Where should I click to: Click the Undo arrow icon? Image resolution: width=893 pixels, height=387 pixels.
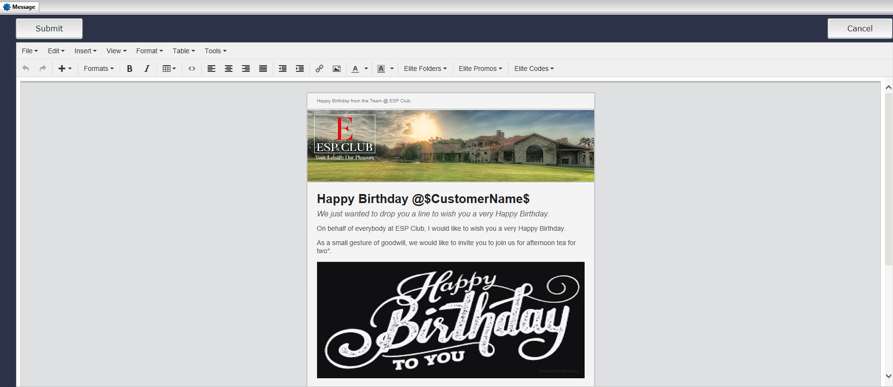pos(26,68)
